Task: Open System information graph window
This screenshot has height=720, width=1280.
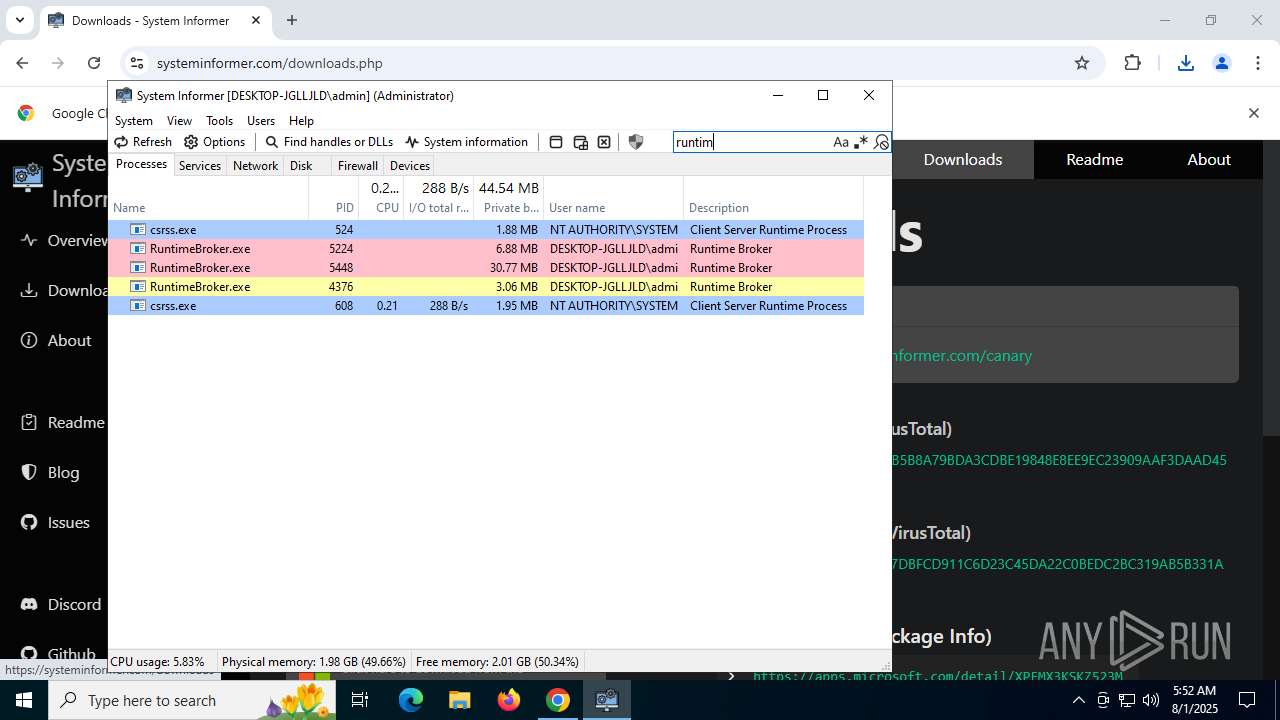Action: point(466,142)
